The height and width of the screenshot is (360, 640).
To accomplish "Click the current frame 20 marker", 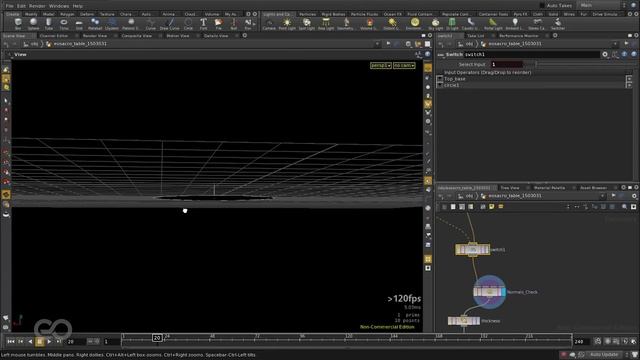I will (157, 338).
